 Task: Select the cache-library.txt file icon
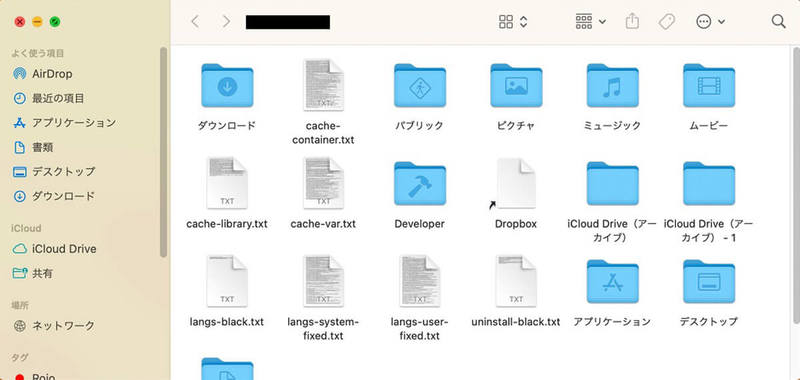point(227,183)
